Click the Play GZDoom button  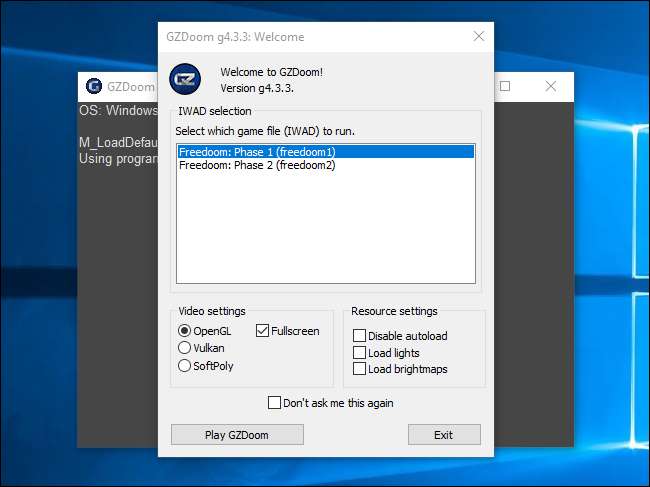point(237,435)
